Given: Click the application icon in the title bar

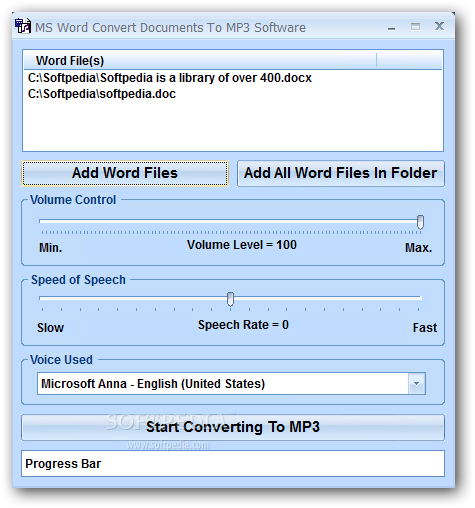Looking at the screenshot, I should [23, 26].
